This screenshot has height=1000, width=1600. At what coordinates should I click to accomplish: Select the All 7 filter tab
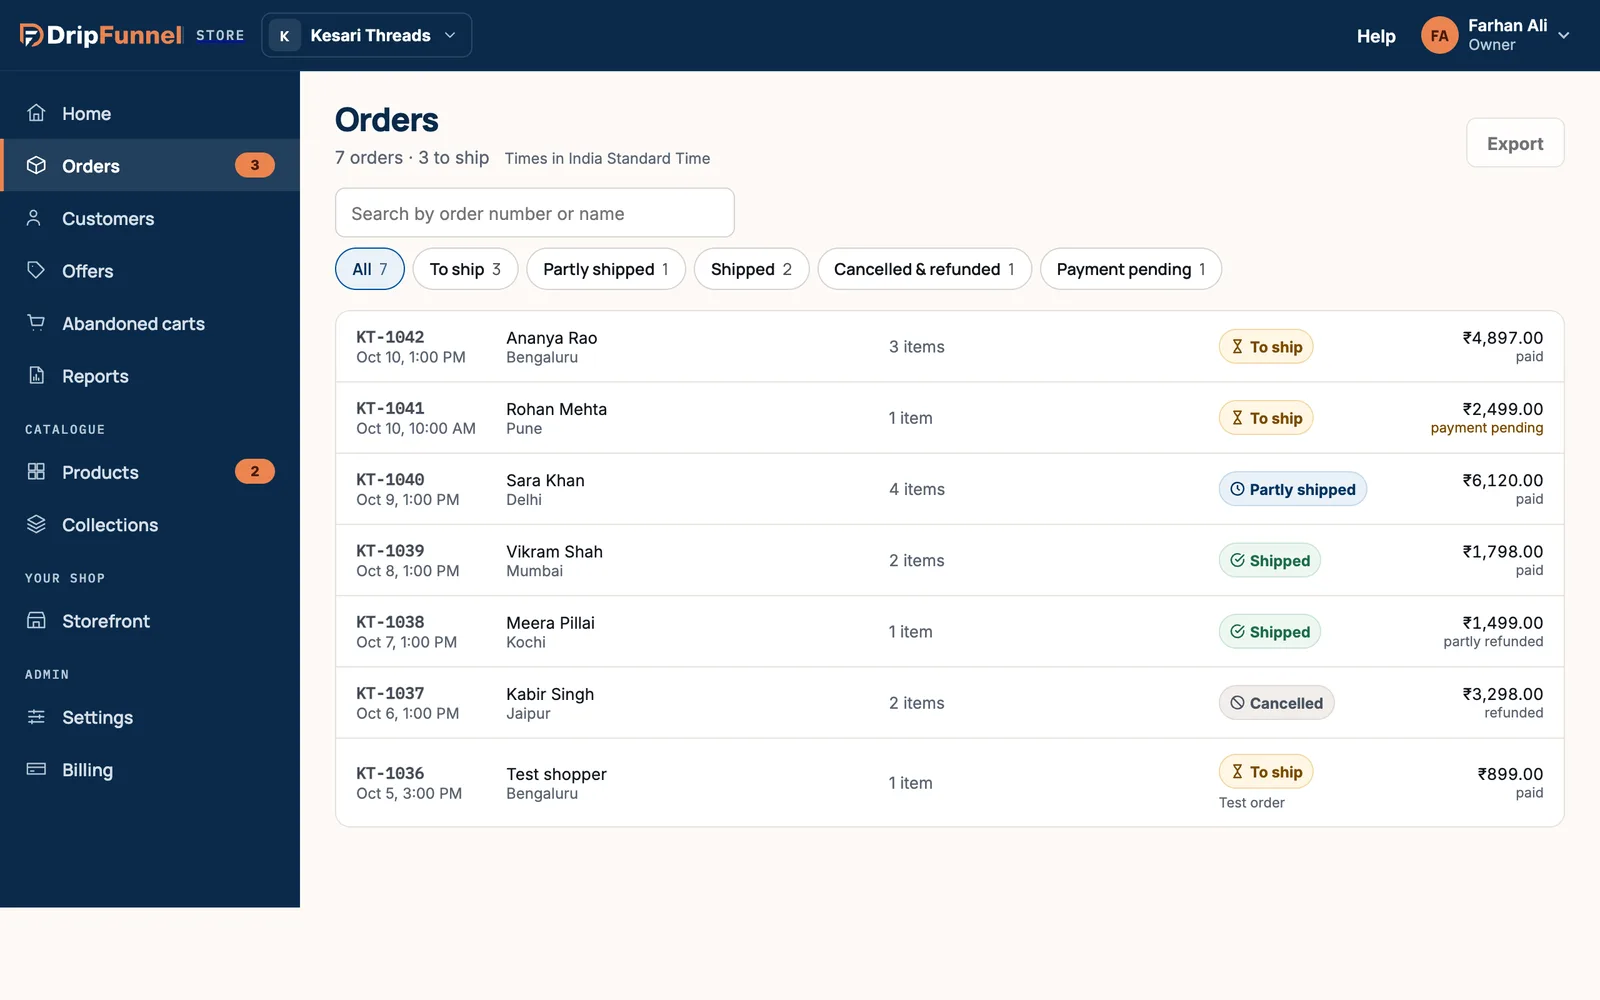click(x=370, y=269)
